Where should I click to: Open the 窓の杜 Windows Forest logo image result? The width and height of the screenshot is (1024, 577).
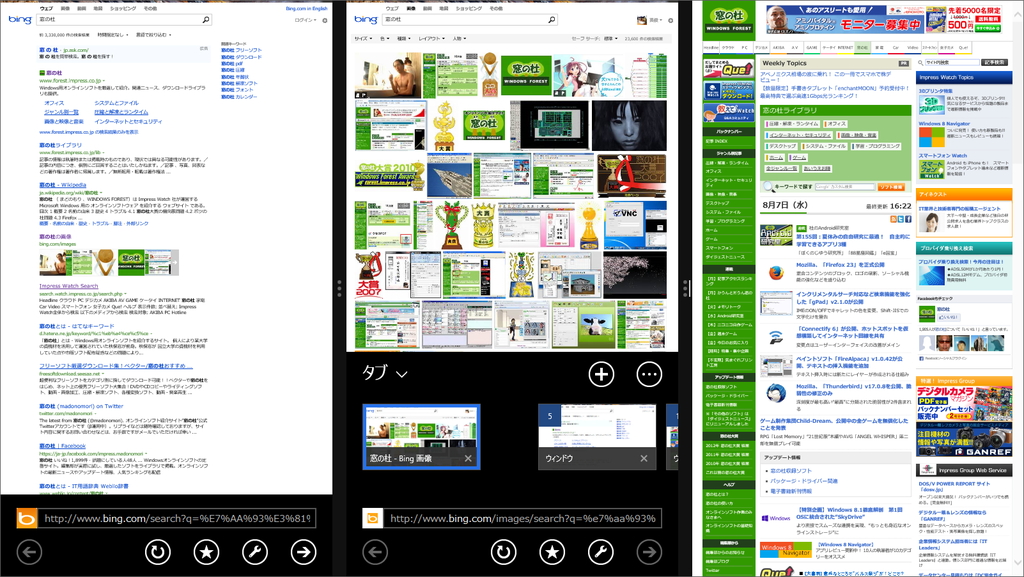click(526, 74)
